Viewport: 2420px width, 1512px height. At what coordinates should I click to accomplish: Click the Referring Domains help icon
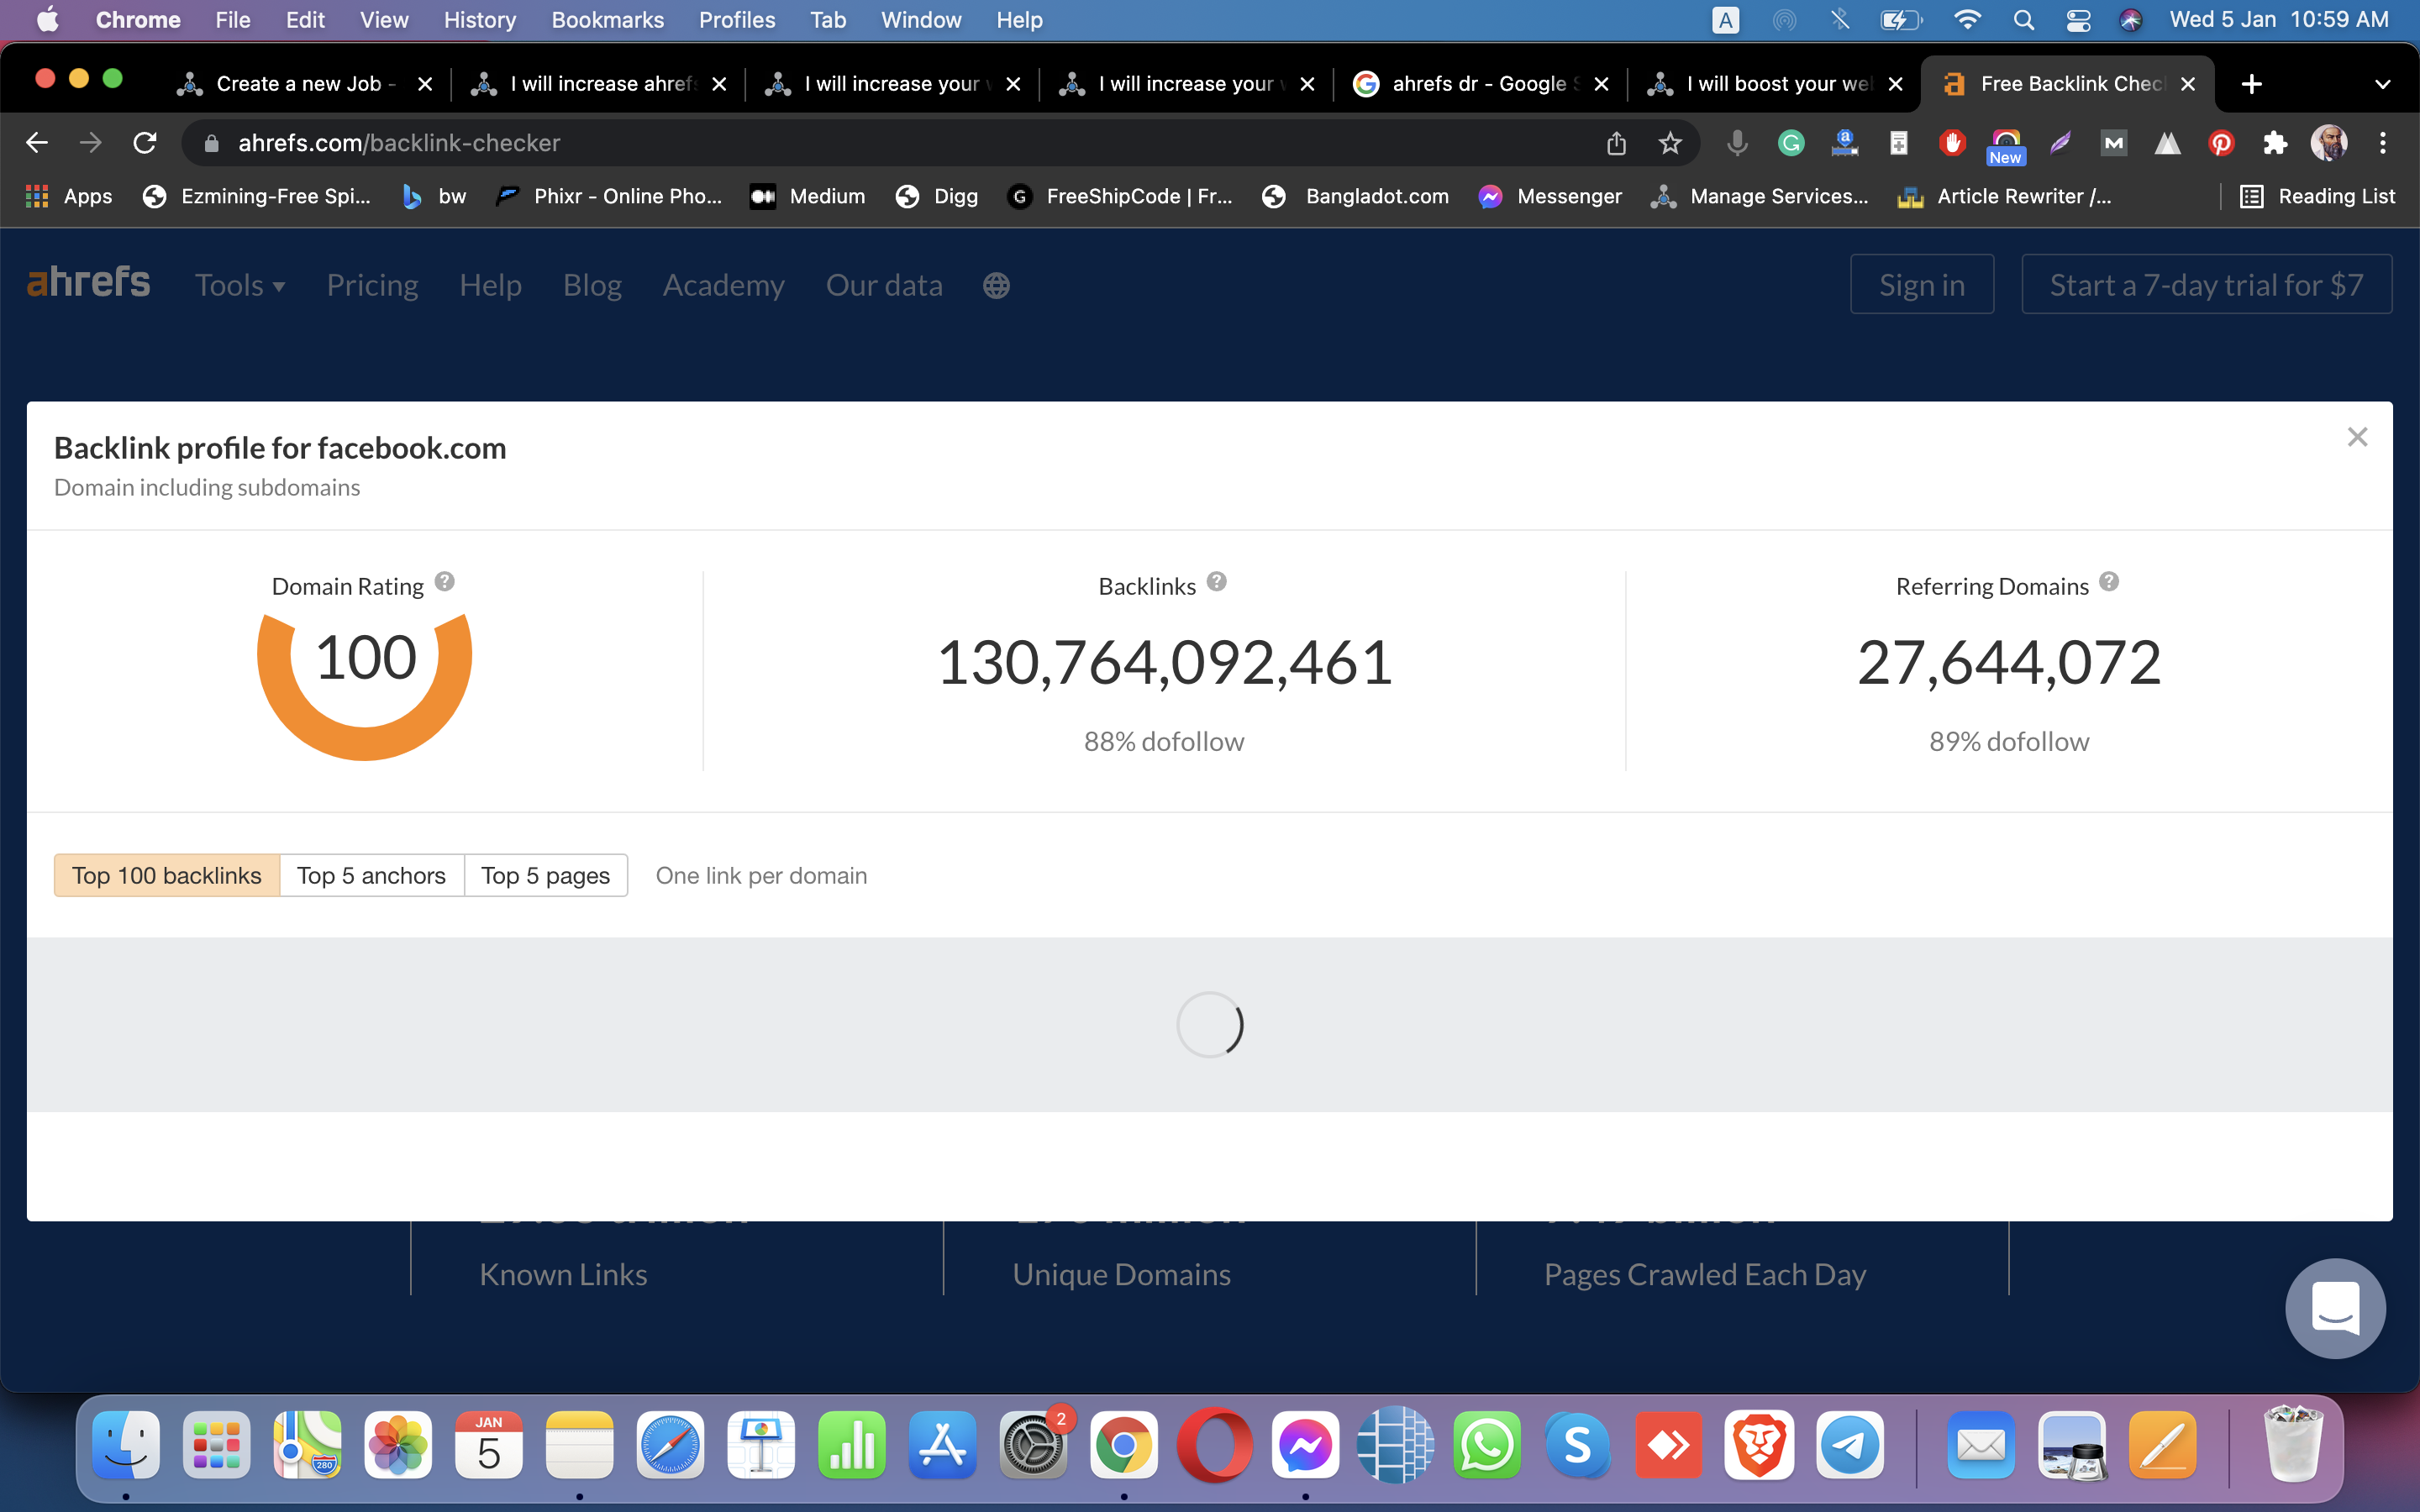coord(2109,582)
